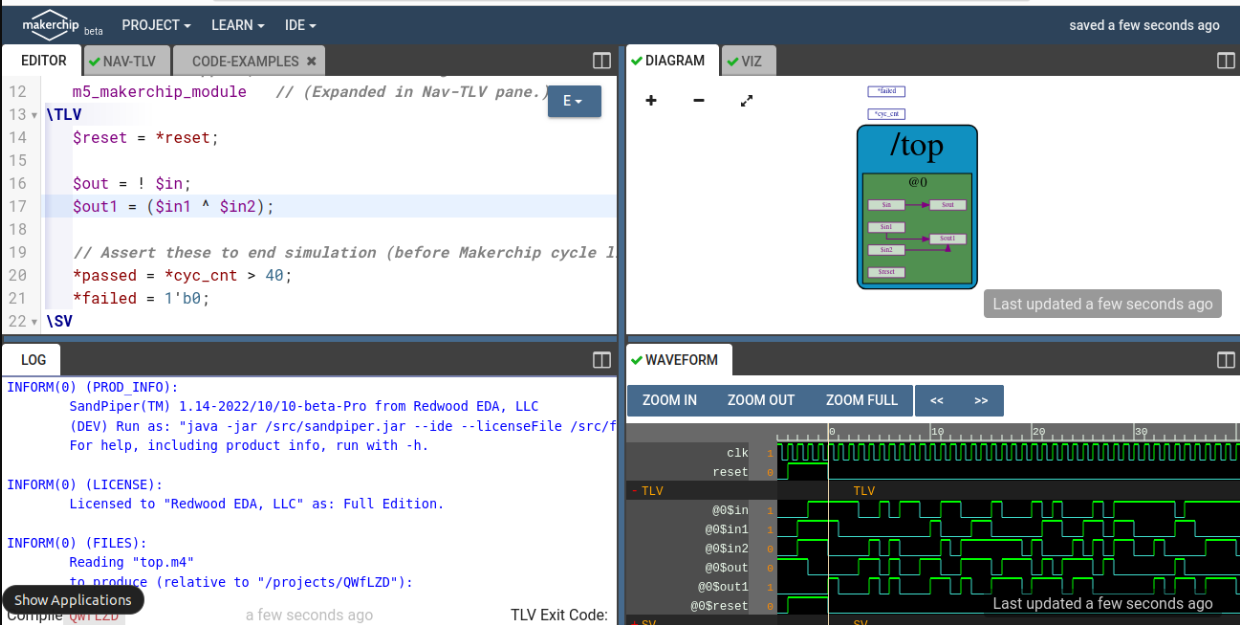Split the LOG pane using its split icon

(x=601, y=360)
